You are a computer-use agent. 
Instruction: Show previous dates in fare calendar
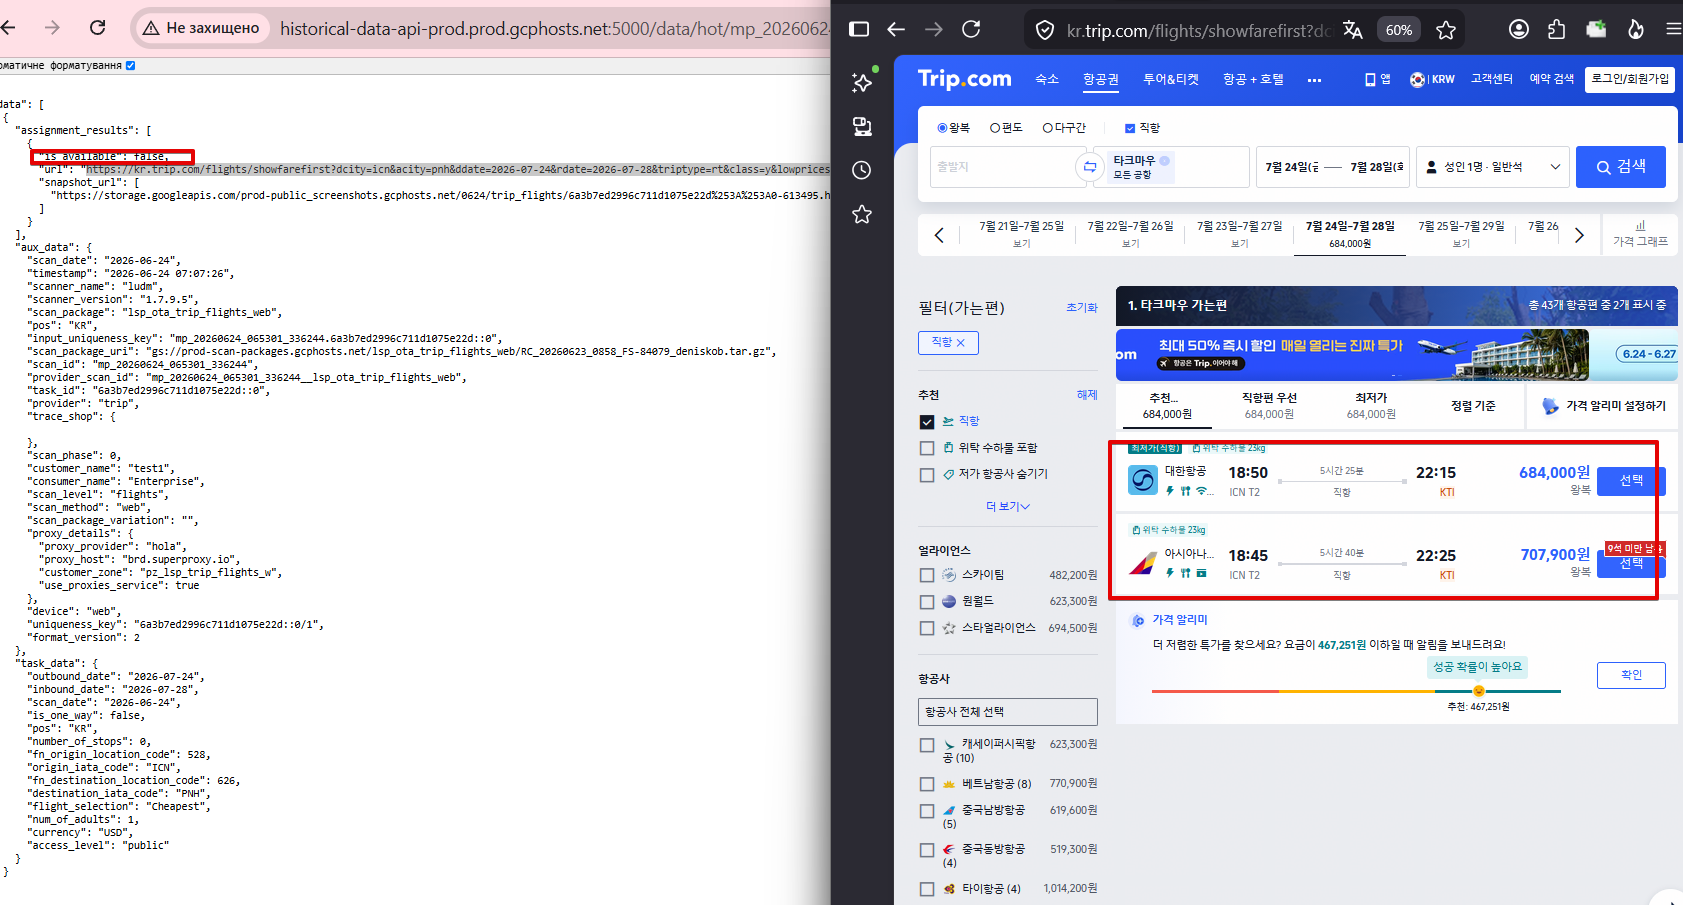939,235
